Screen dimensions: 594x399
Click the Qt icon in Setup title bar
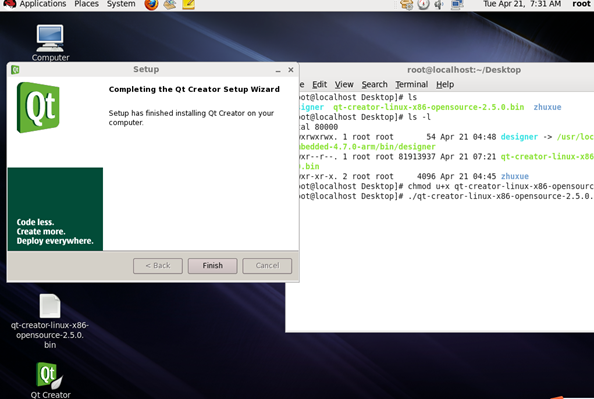pos(15,70)
